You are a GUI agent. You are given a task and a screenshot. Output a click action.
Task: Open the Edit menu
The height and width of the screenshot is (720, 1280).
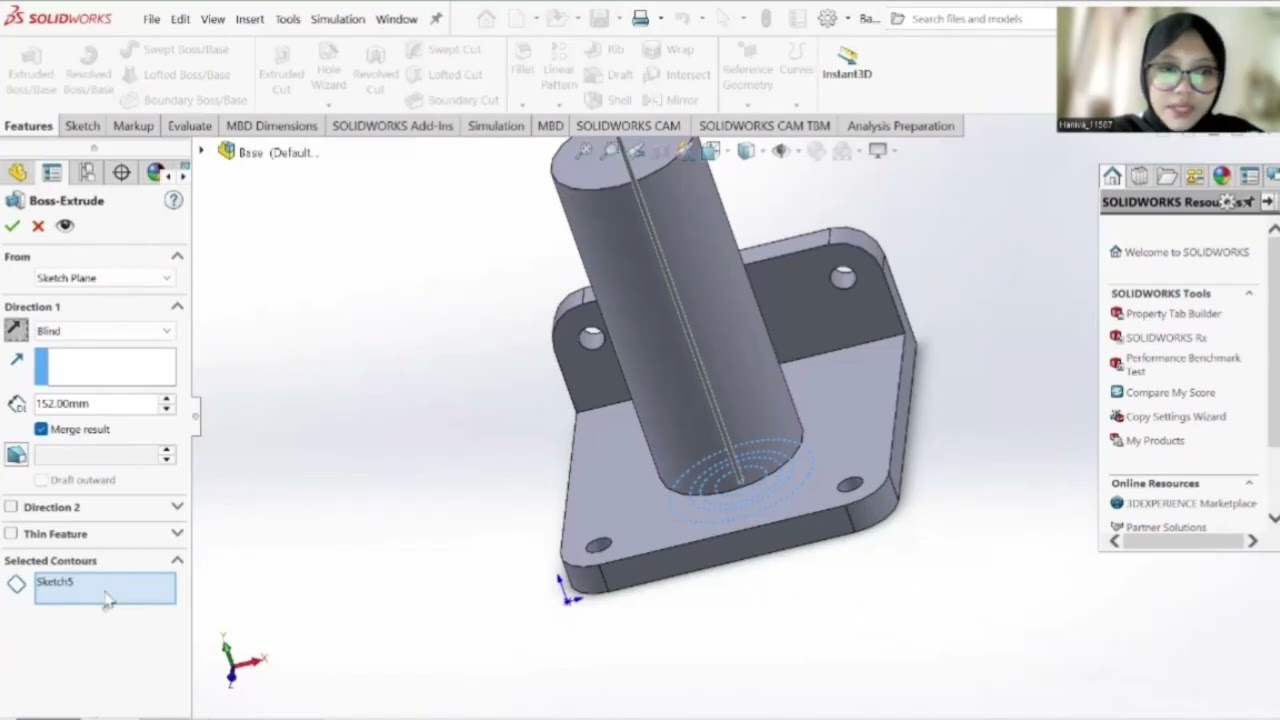pyautogui.click(x=180, y=19)
